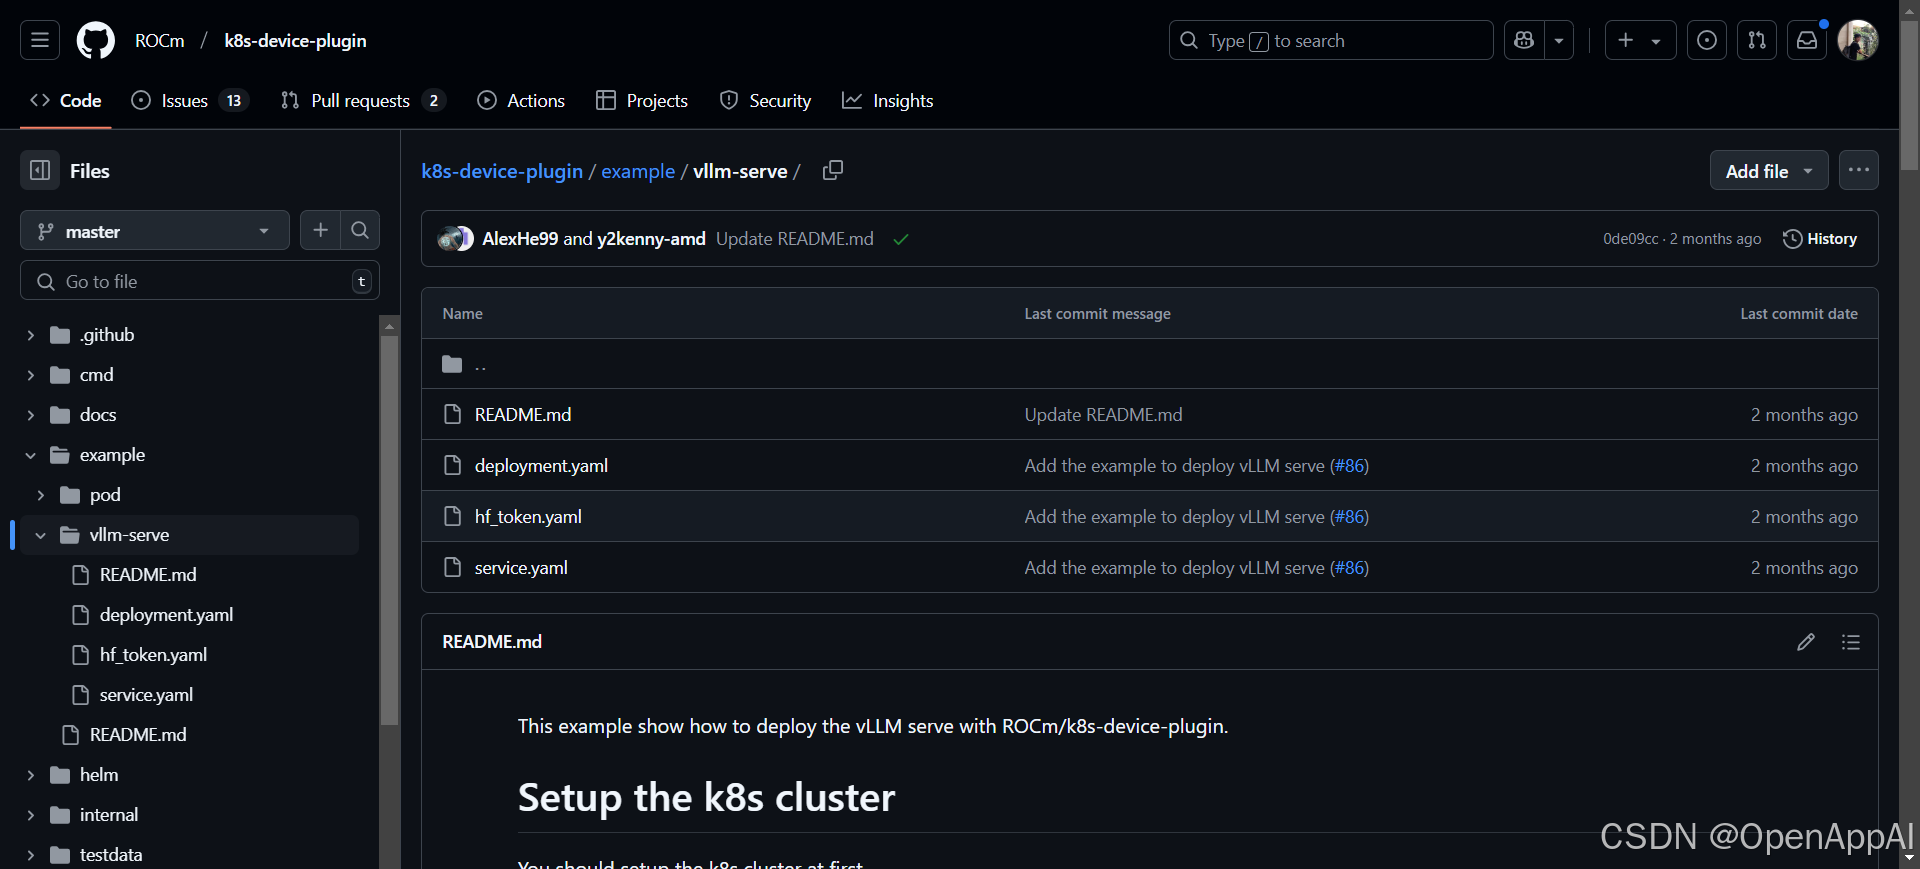This screenshot has height=869, width=1920.
Task: View commit History
Action: click(x=1820, y=239)
